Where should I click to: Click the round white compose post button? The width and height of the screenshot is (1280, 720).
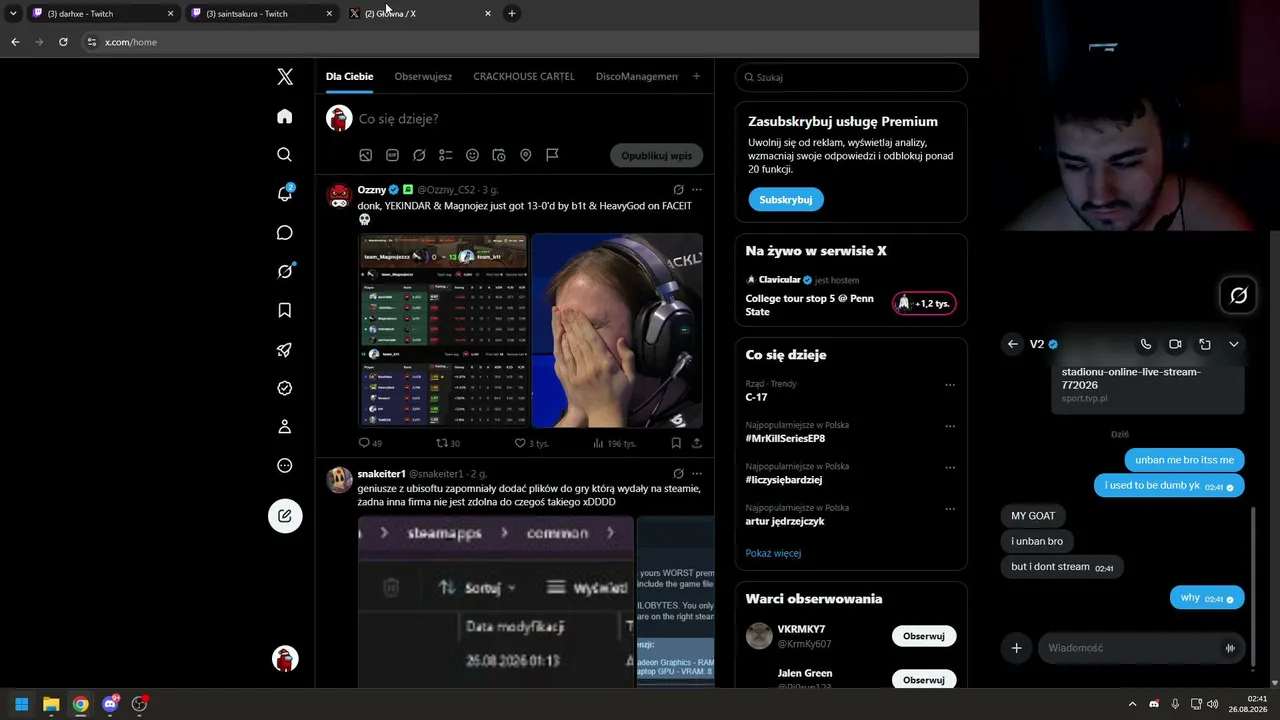click(285, 516)
